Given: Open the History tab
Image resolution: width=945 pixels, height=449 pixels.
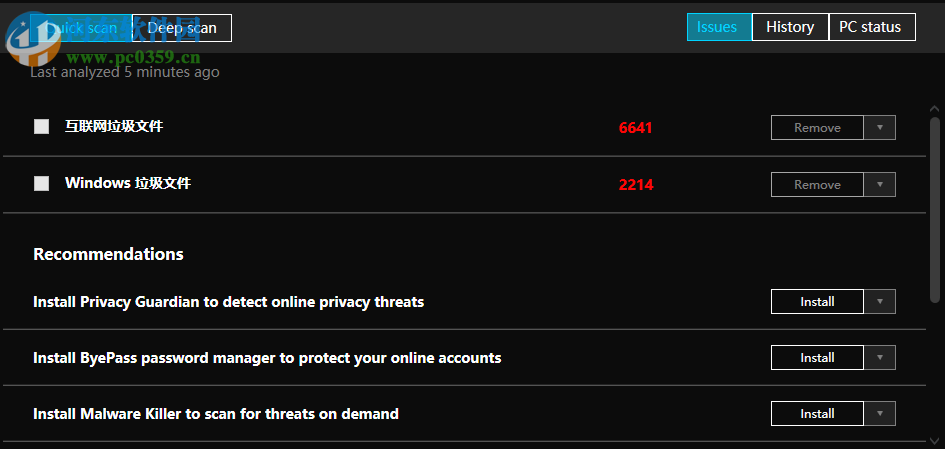Looking at the screenshot, I should [x=790, y=27].
